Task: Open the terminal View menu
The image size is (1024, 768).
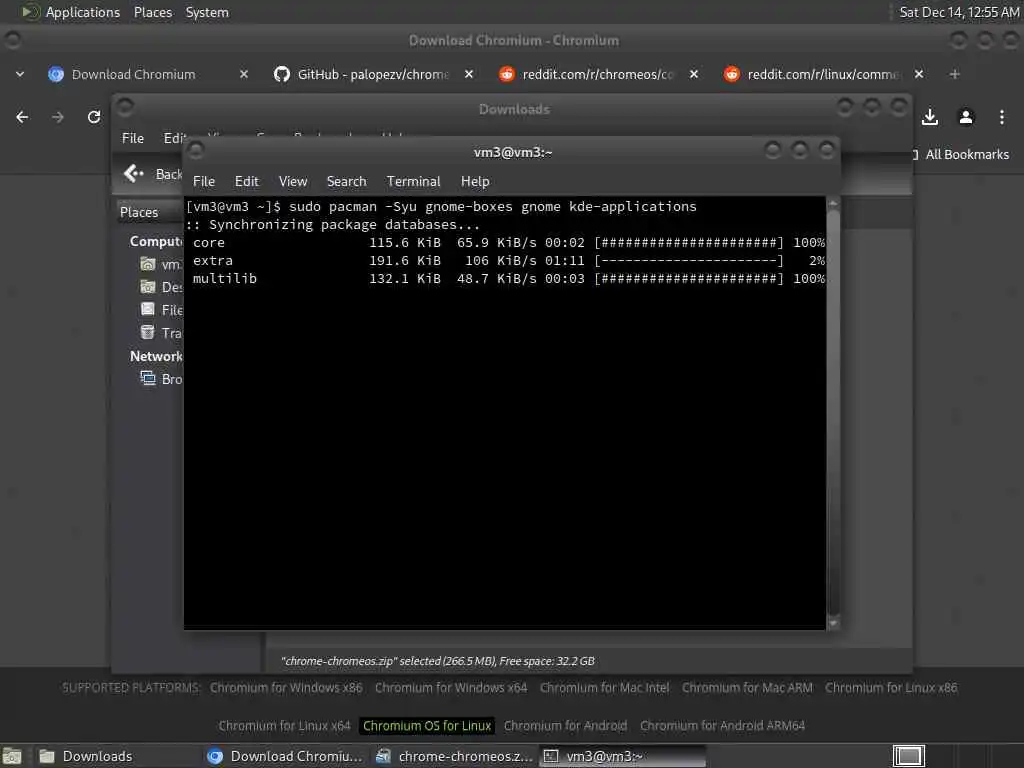Action: 293,182
